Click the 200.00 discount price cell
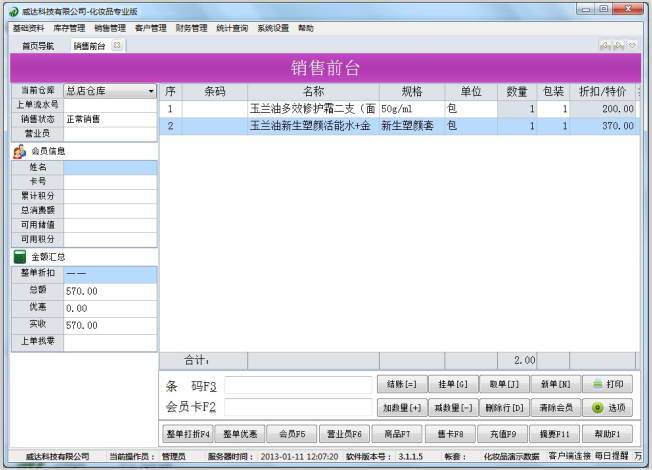Viewport: 652px width, 470px height. [x=603, y=109]
